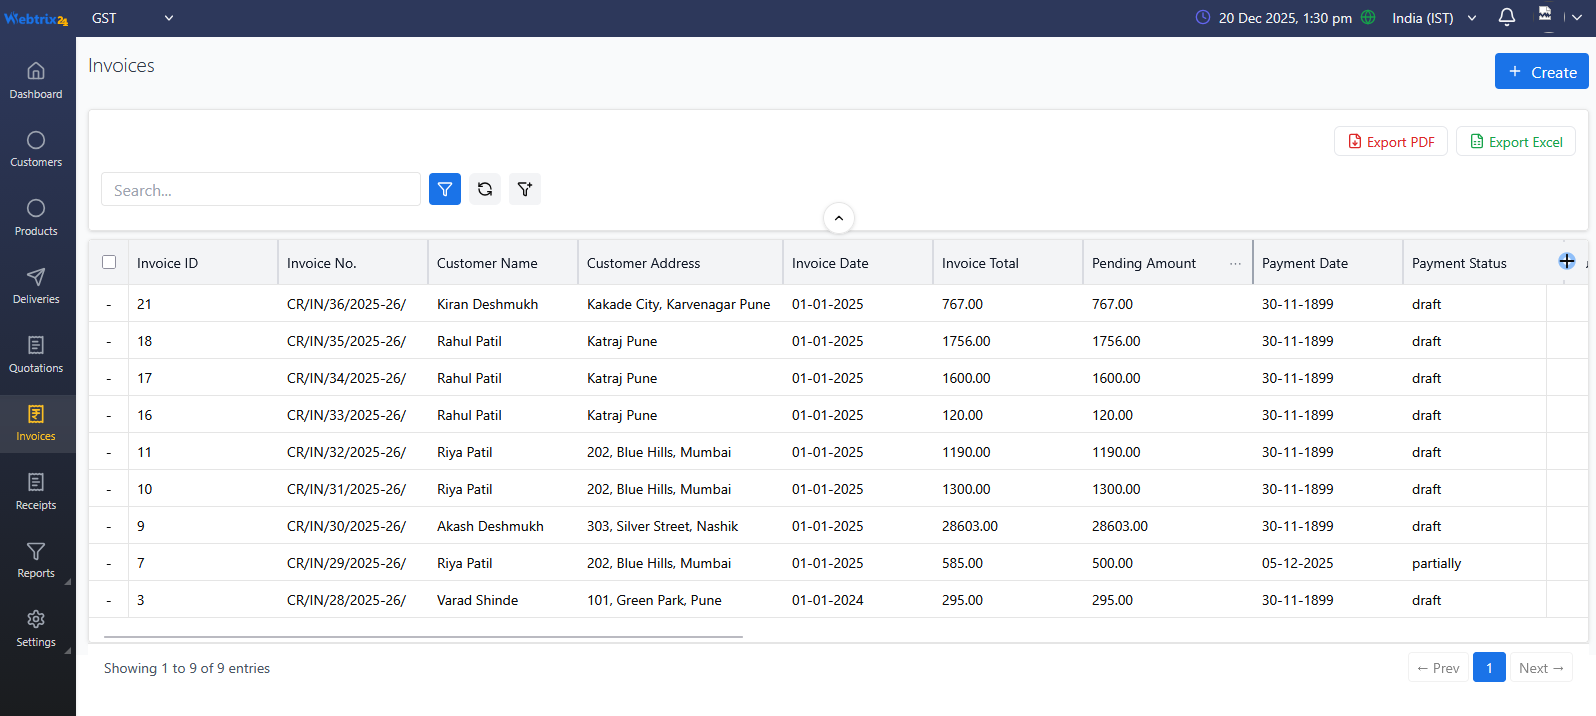Open the Pending Amount column options menu

click(1235, 264)
